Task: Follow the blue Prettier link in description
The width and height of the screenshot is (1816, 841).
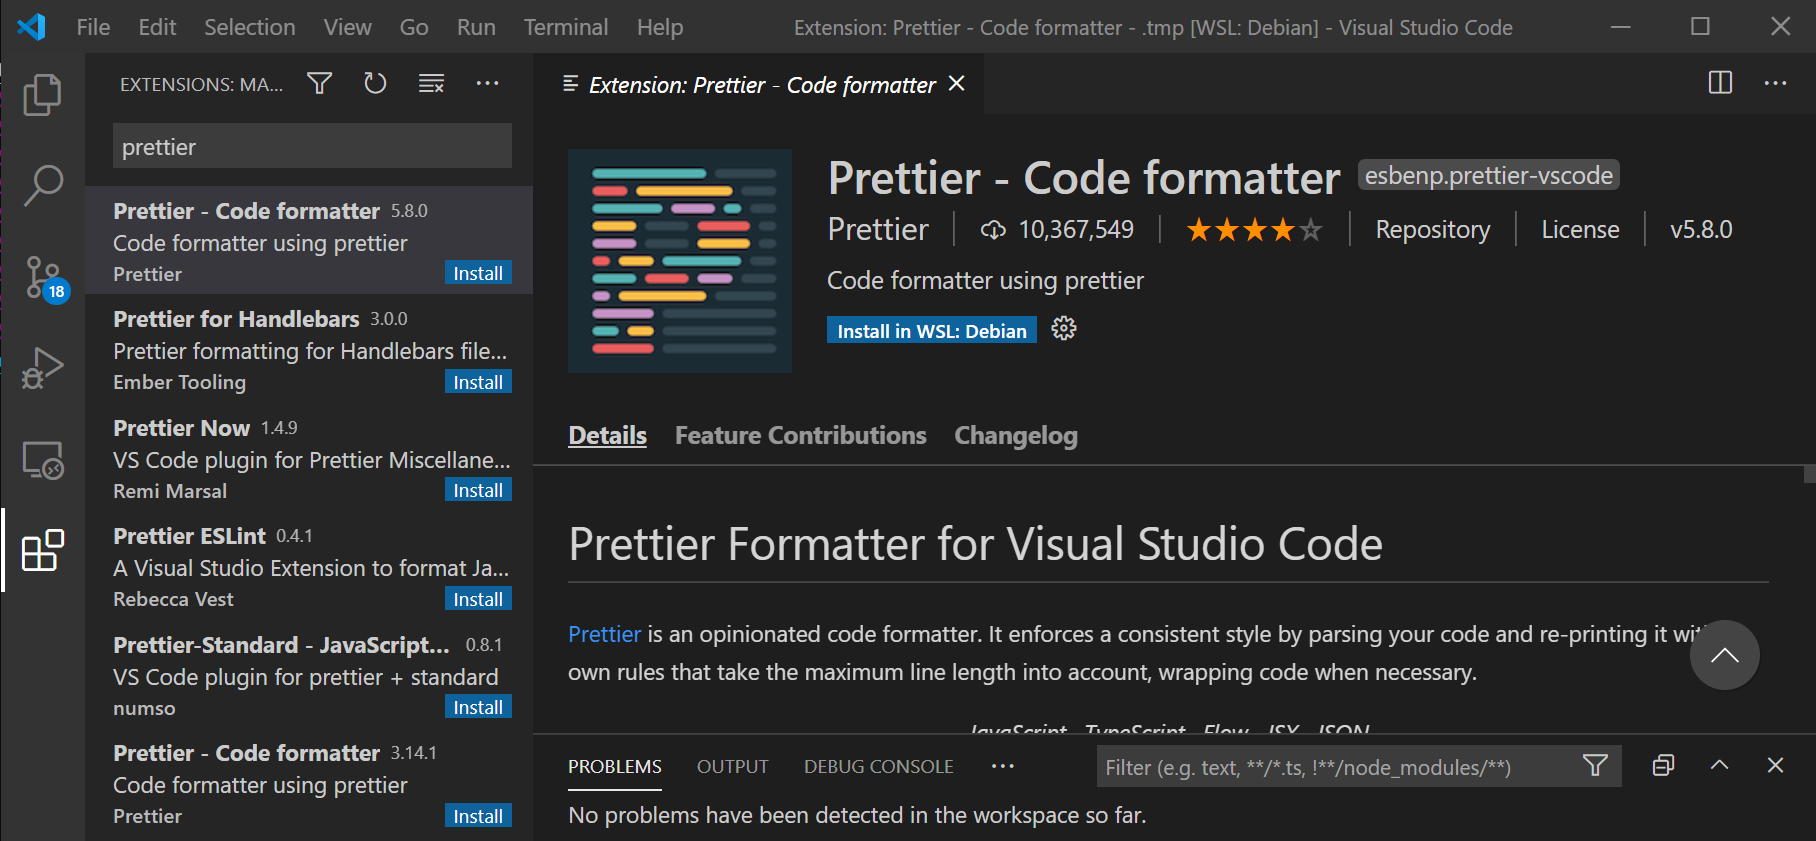Action: point(604,634)
